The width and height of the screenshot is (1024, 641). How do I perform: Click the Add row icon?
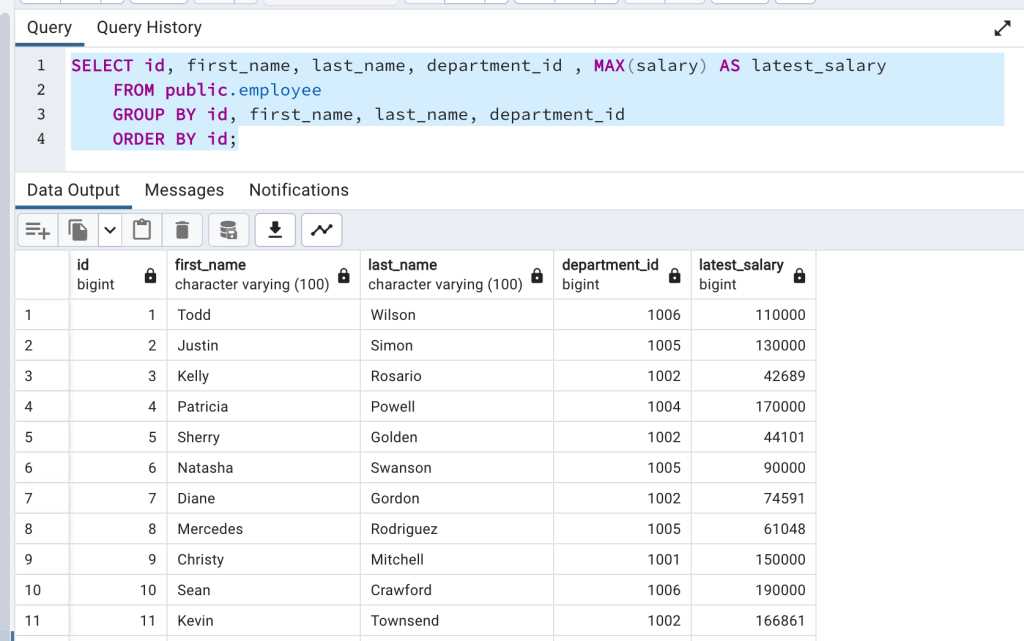[38, 231]
